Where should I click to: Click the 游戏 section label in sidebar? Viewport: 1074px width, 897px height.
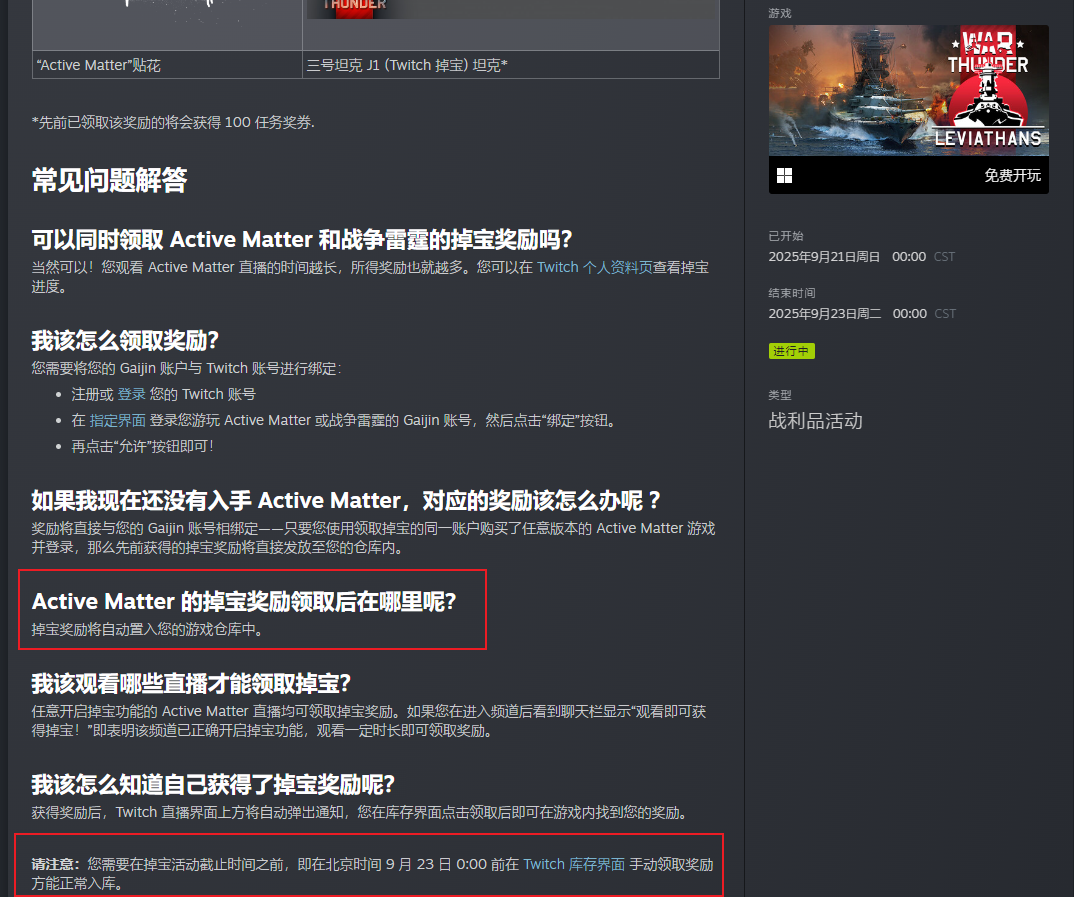pos(780,14)
